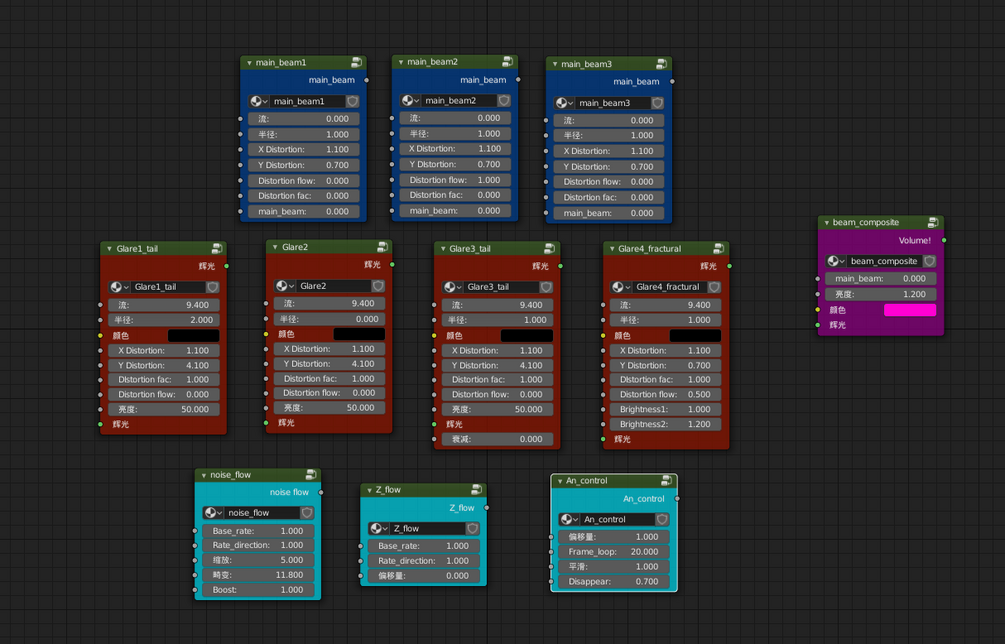Open the black color swatch in Glare2
The width and height of the screenshot is (1005, 644).
[x=359, y=334]
